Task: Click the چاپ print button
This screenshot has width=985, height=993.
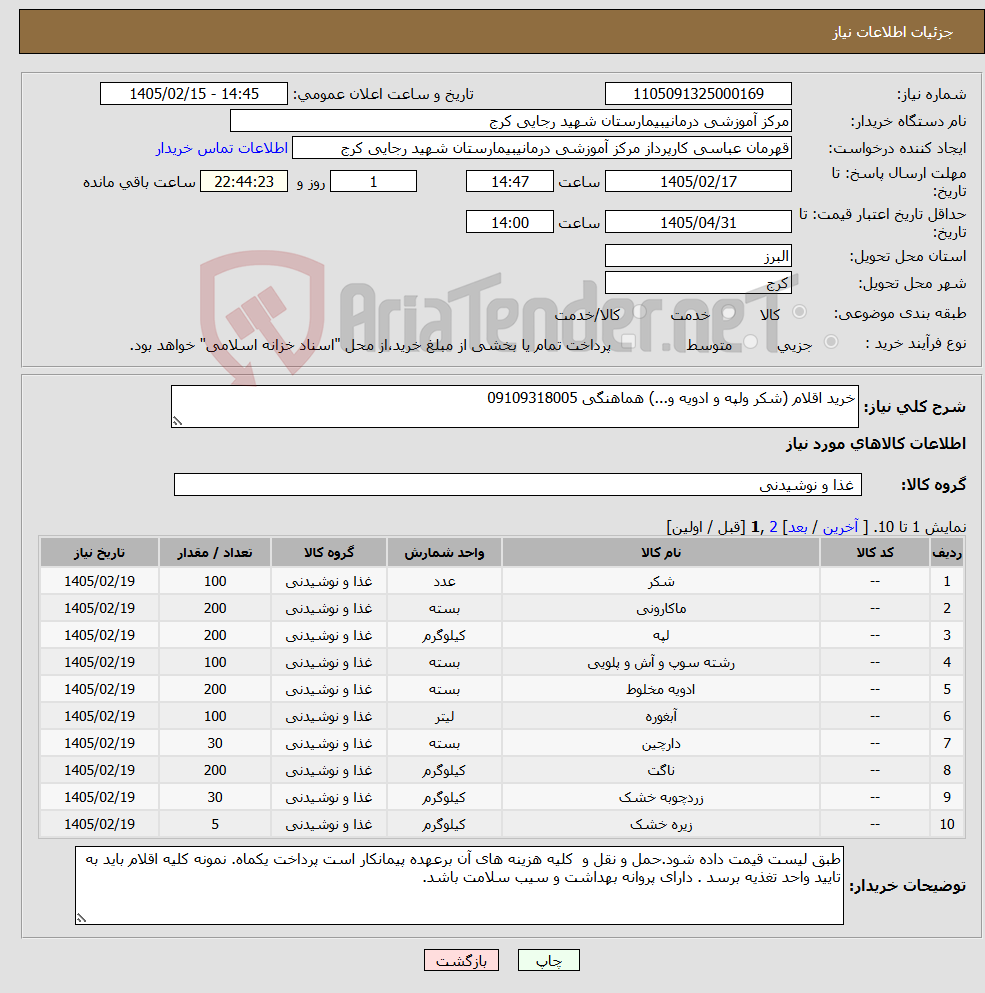Action: [x=549, y=960]
